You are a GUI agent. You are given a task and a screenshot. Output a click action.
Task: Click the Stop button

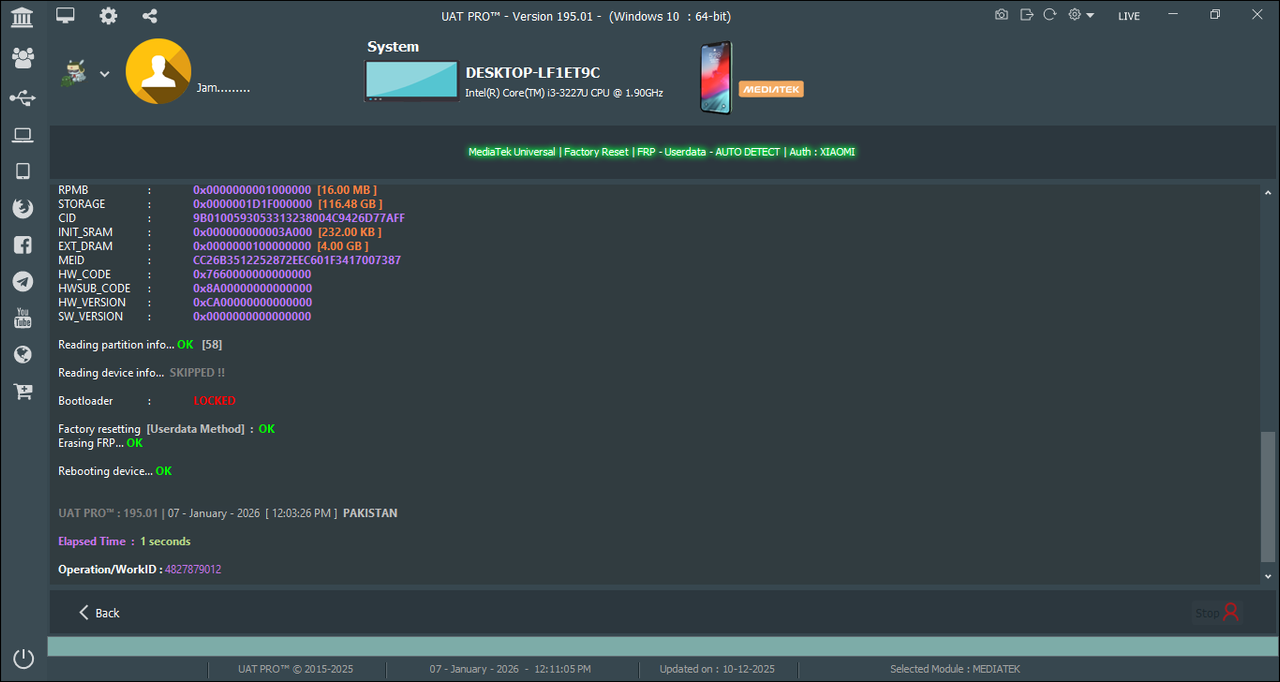[x=1217, y=612]
